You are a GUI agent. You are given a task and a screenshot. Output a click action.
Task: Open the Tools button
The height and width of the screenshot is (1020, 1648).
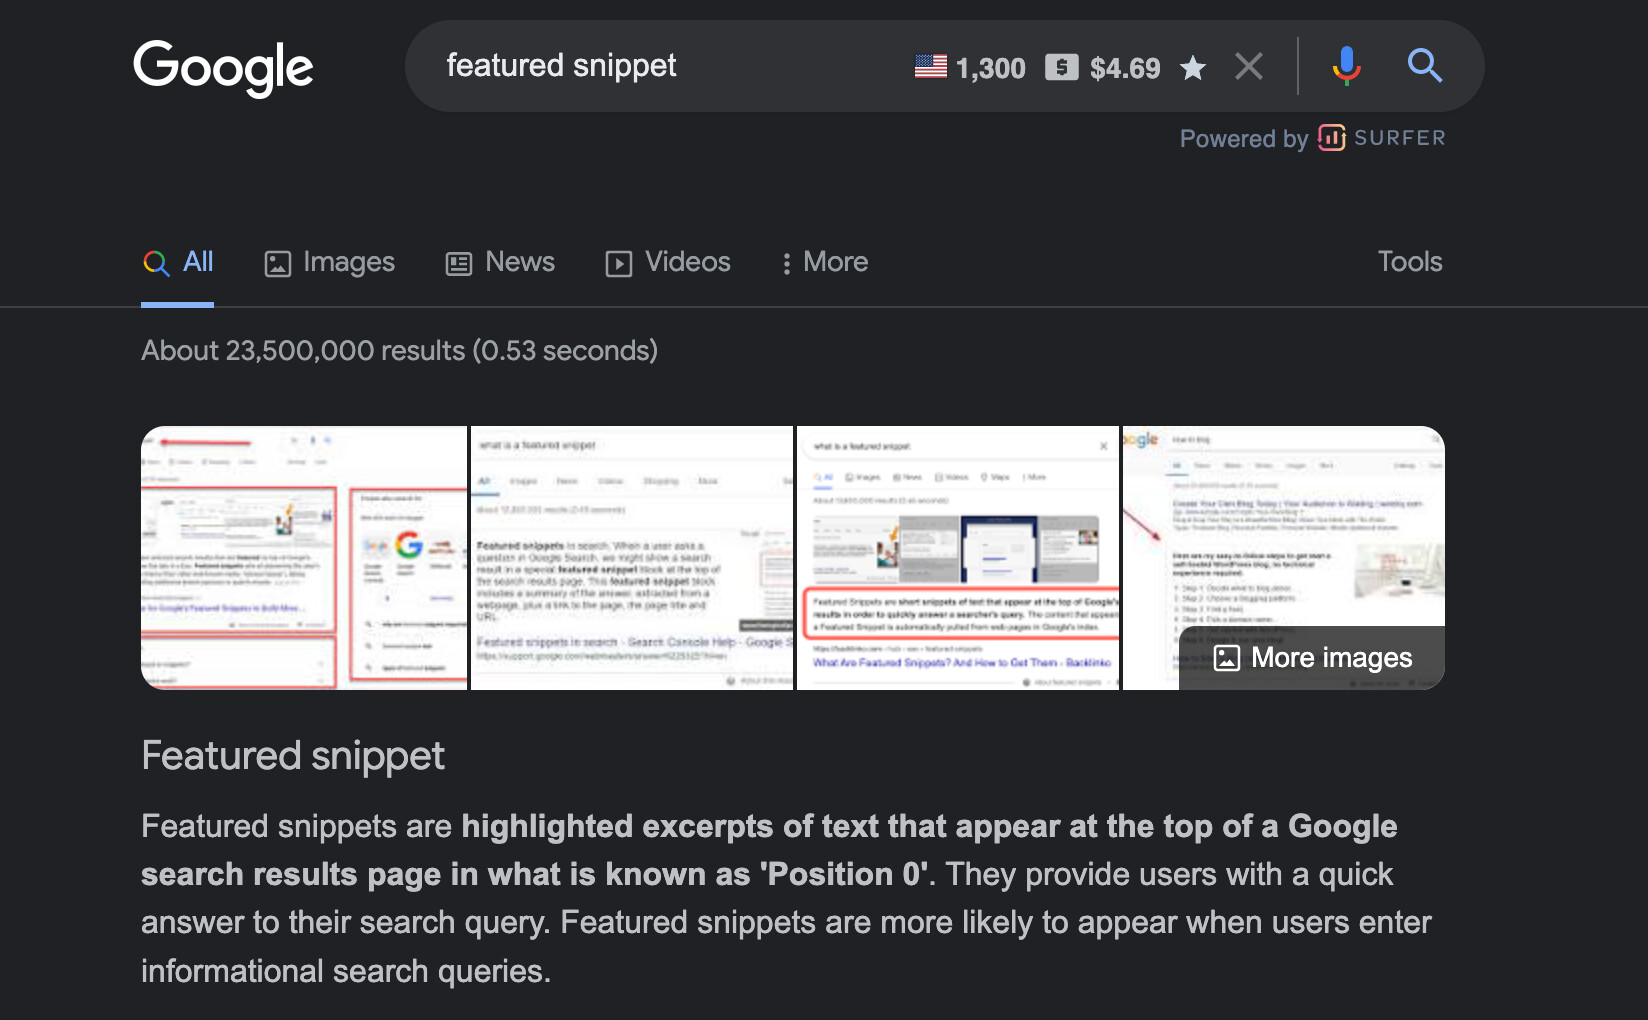(1410, 262)
